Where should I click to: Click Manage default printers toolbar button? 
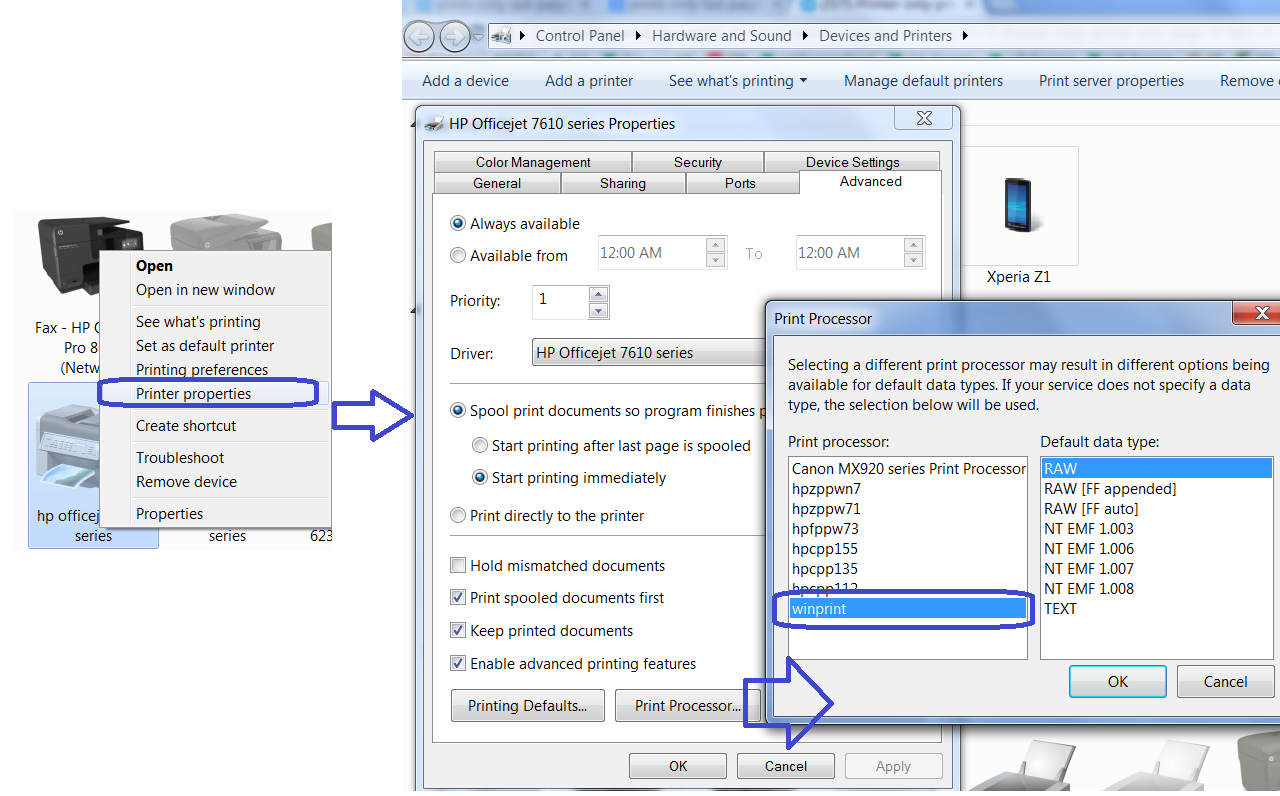[x=923, y=81]
